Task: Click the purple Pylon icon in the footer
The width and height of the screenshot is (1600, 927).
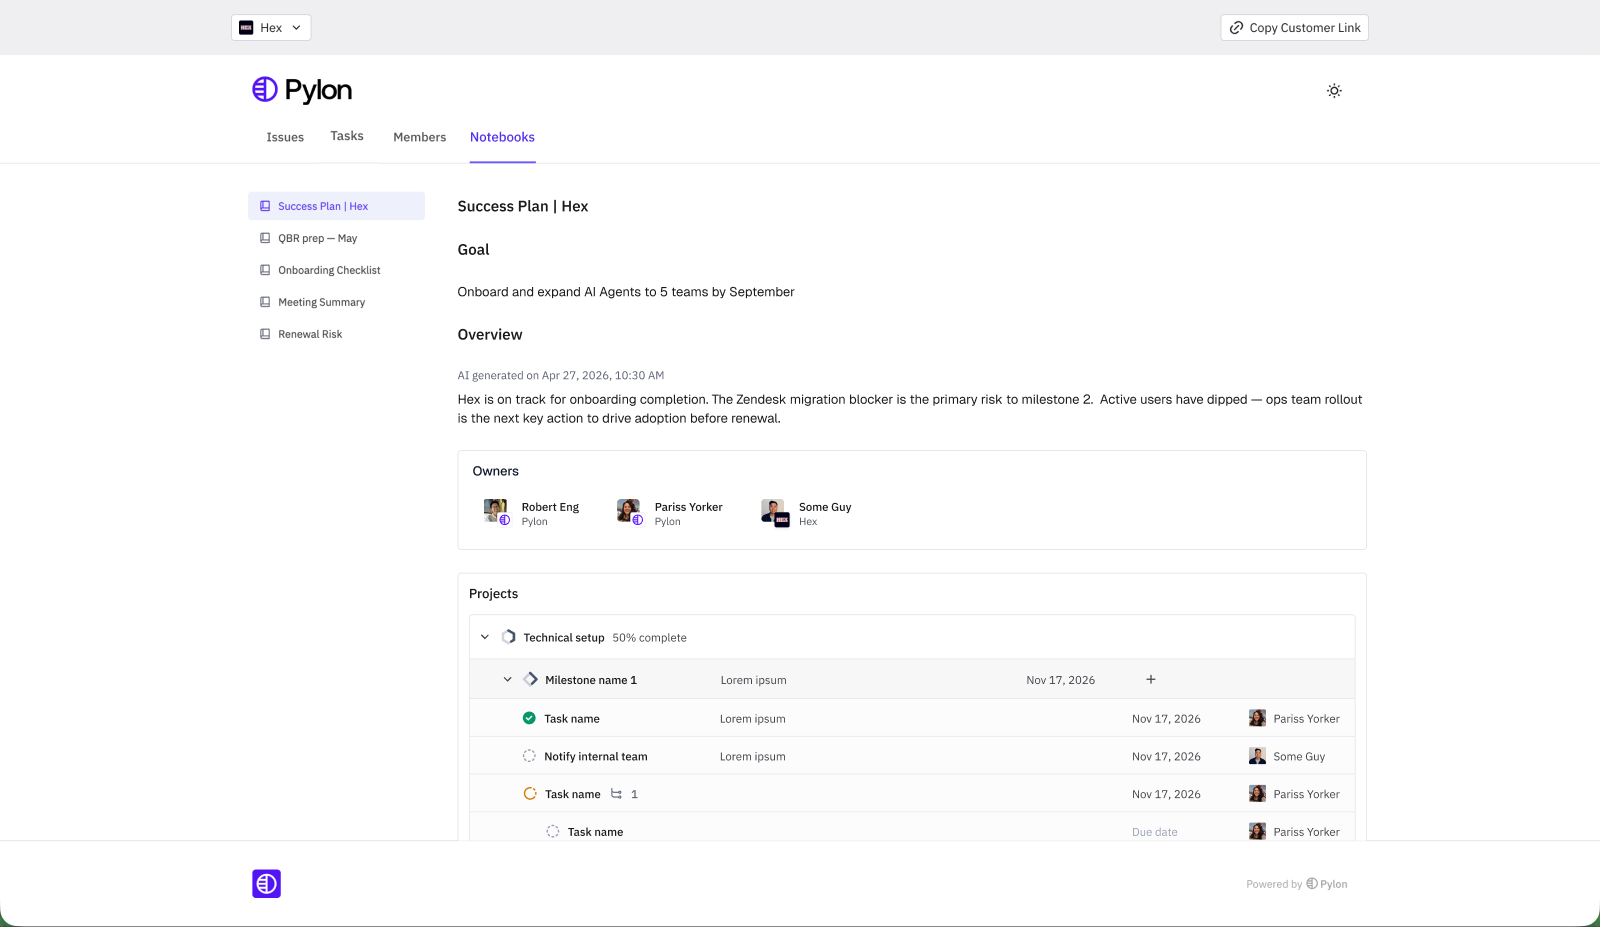Action: 266,884
